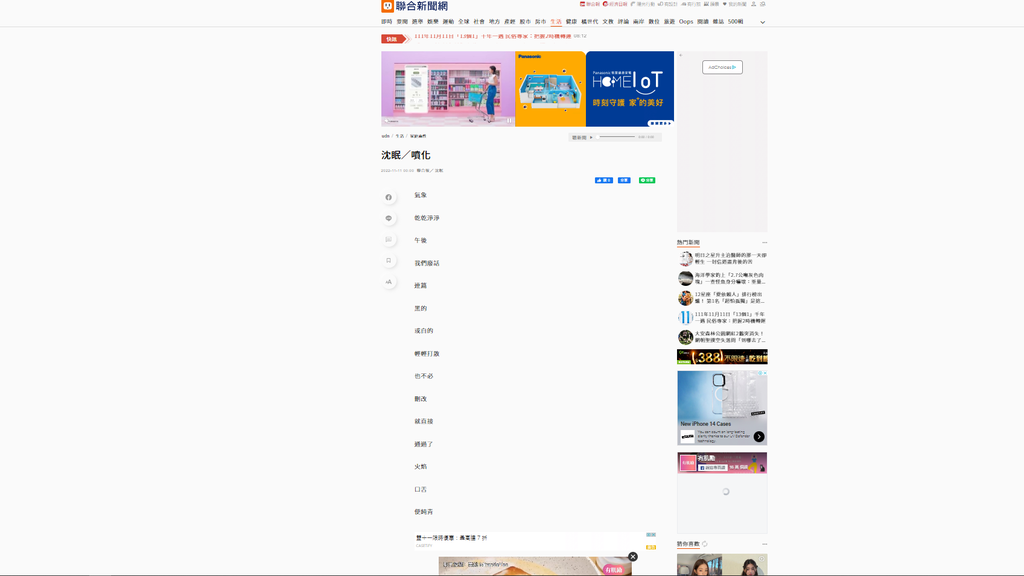The image size is (1024, 576).
Task: Click the Facebook Like button
Action: 604,180
